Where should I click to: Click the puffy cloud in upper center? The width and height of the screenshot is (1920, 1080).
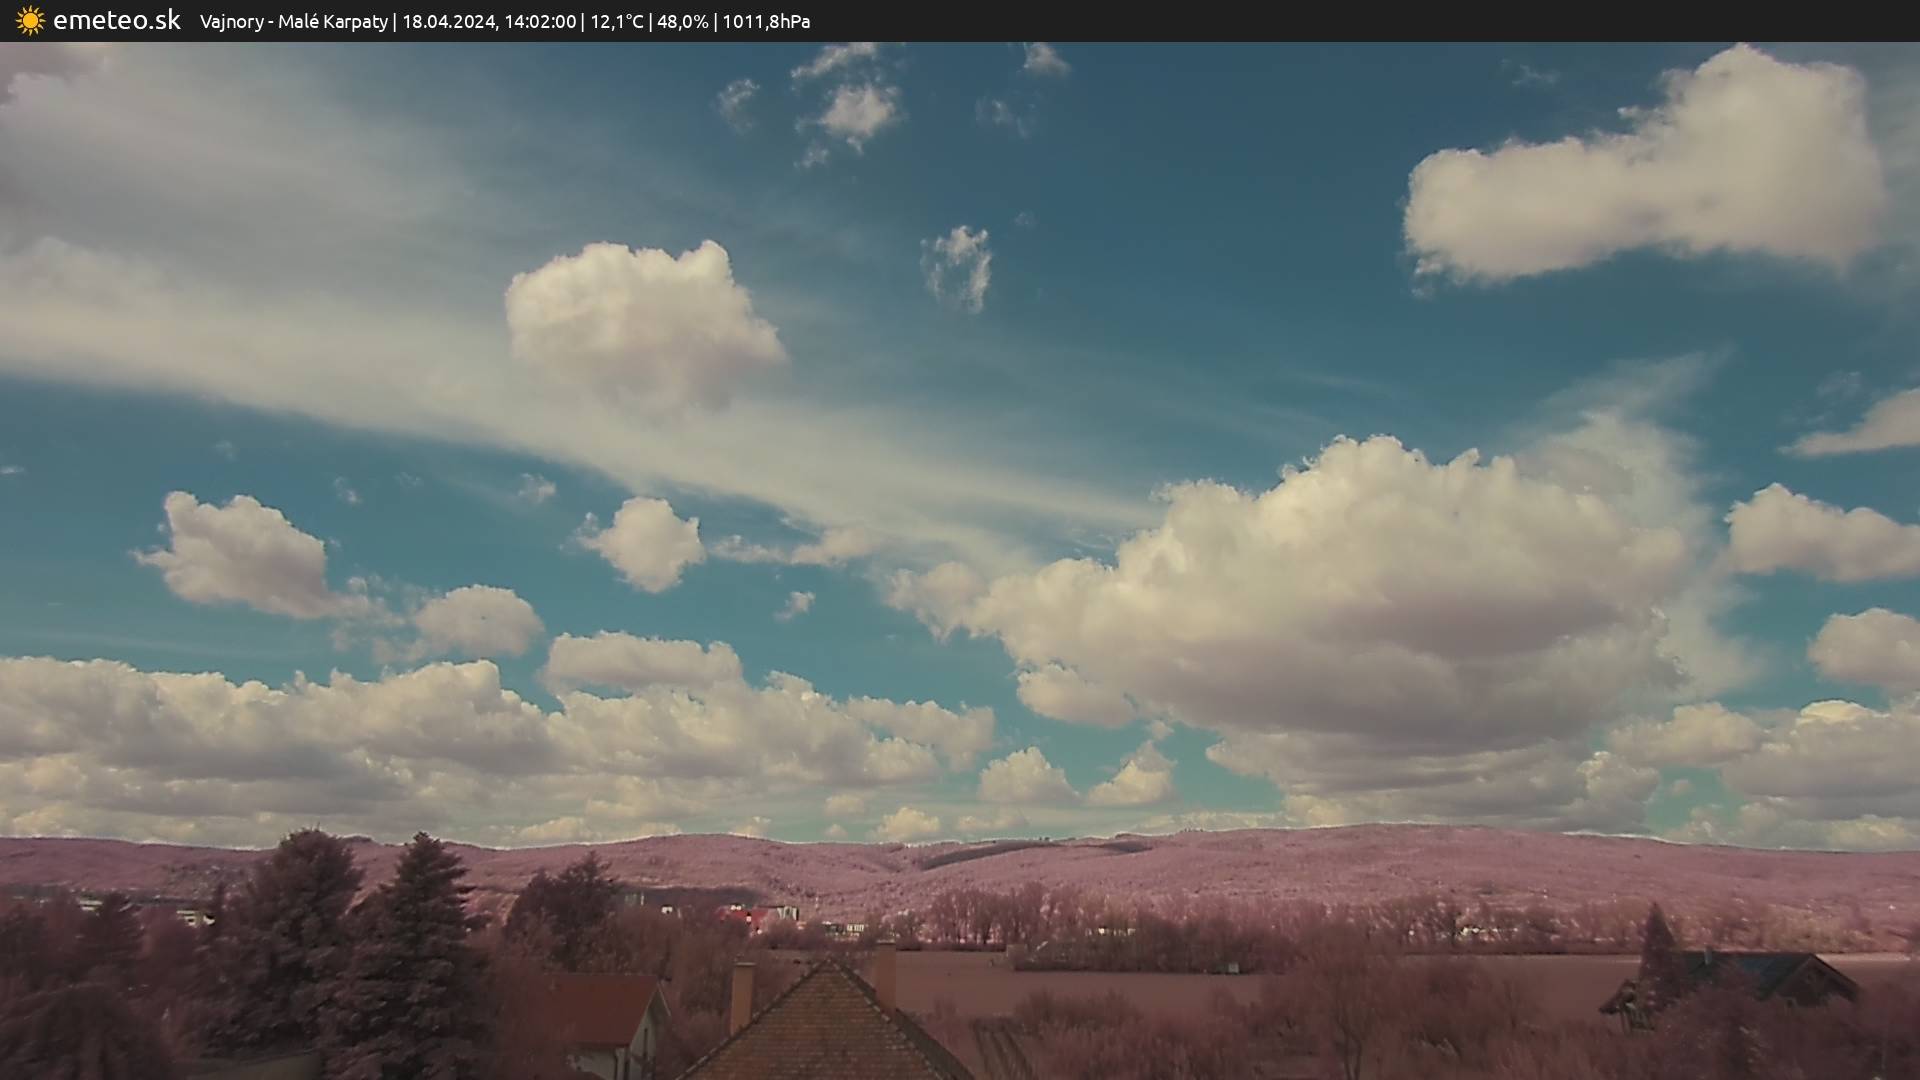point(640,320)
